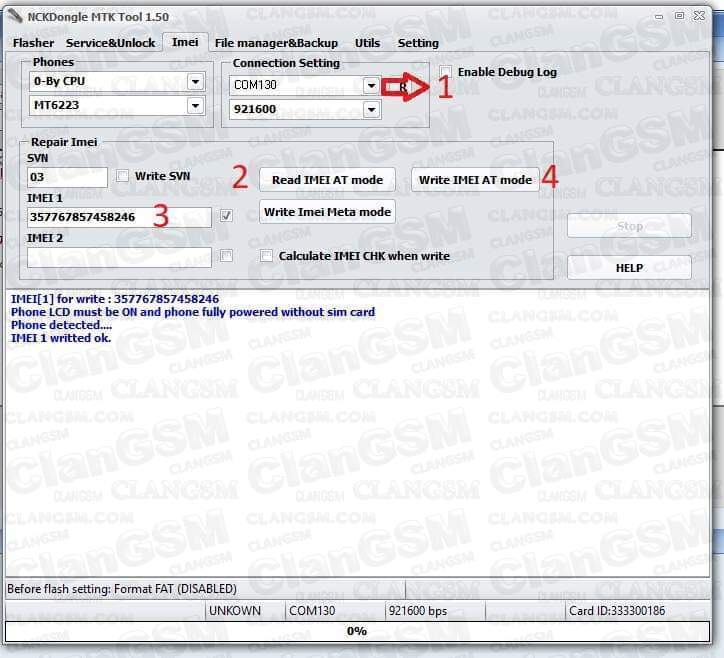Click Write Imei Meta mode button
Screen dimensions: 724x658
(327, 212)
